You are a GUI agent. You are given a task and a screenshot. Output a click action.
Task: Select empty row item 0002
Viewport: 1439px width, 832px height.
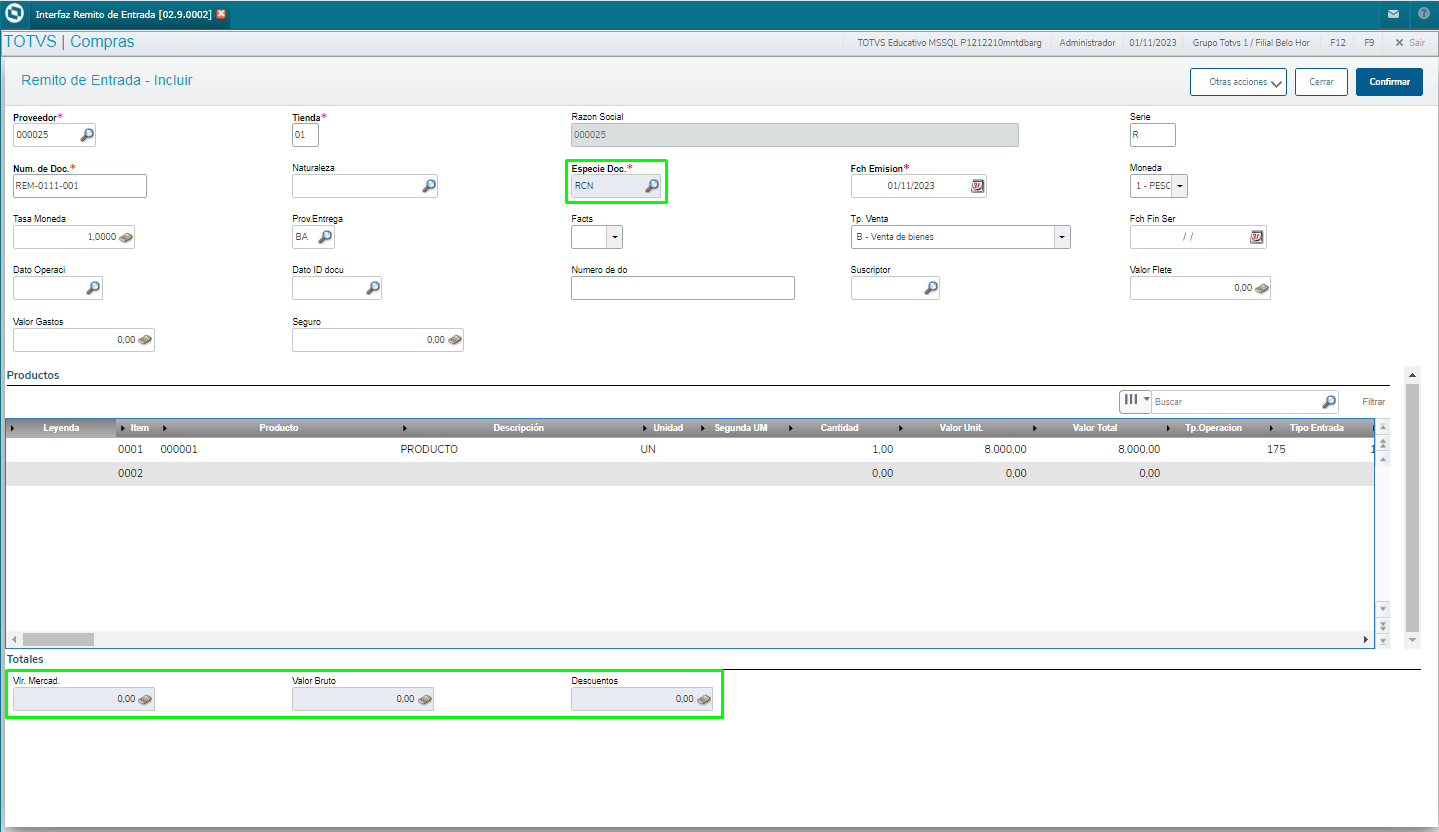(689, 473)
